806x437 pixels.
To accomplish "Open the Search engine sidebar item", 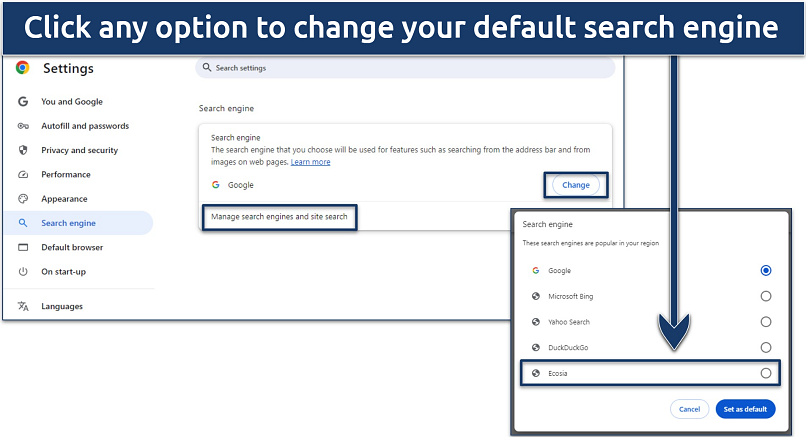I will tap(68, 223).
